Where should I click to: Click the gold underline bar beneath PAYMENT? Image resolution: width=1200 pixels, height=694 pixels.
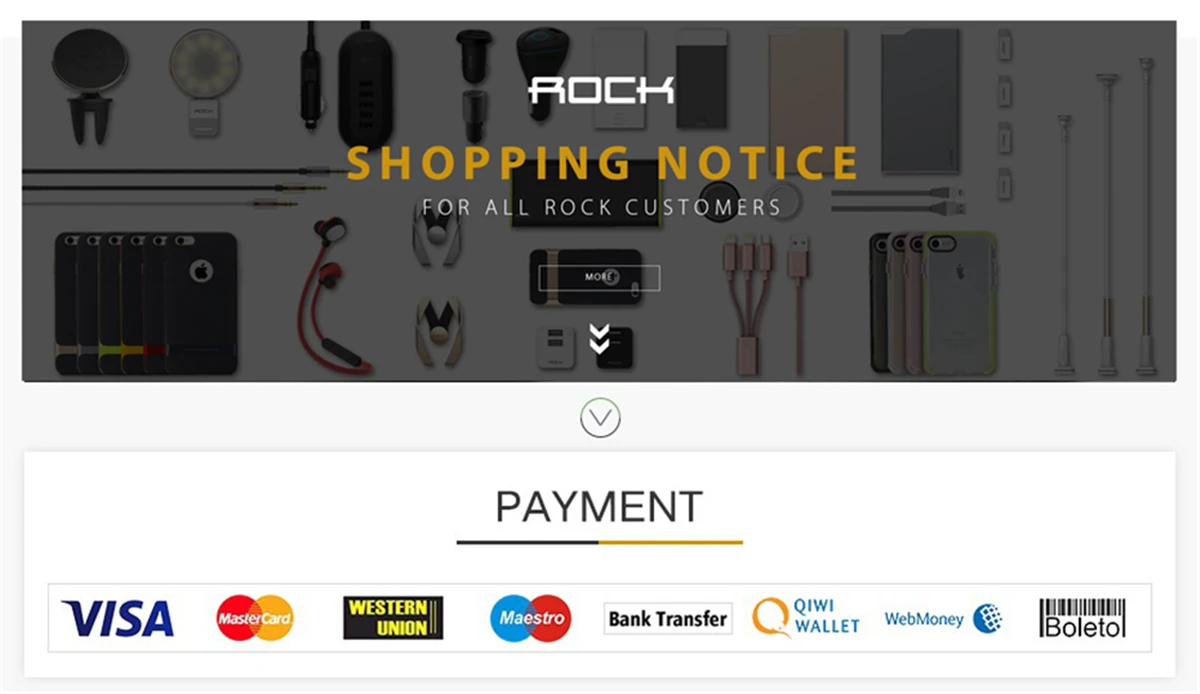coord(671,542)
